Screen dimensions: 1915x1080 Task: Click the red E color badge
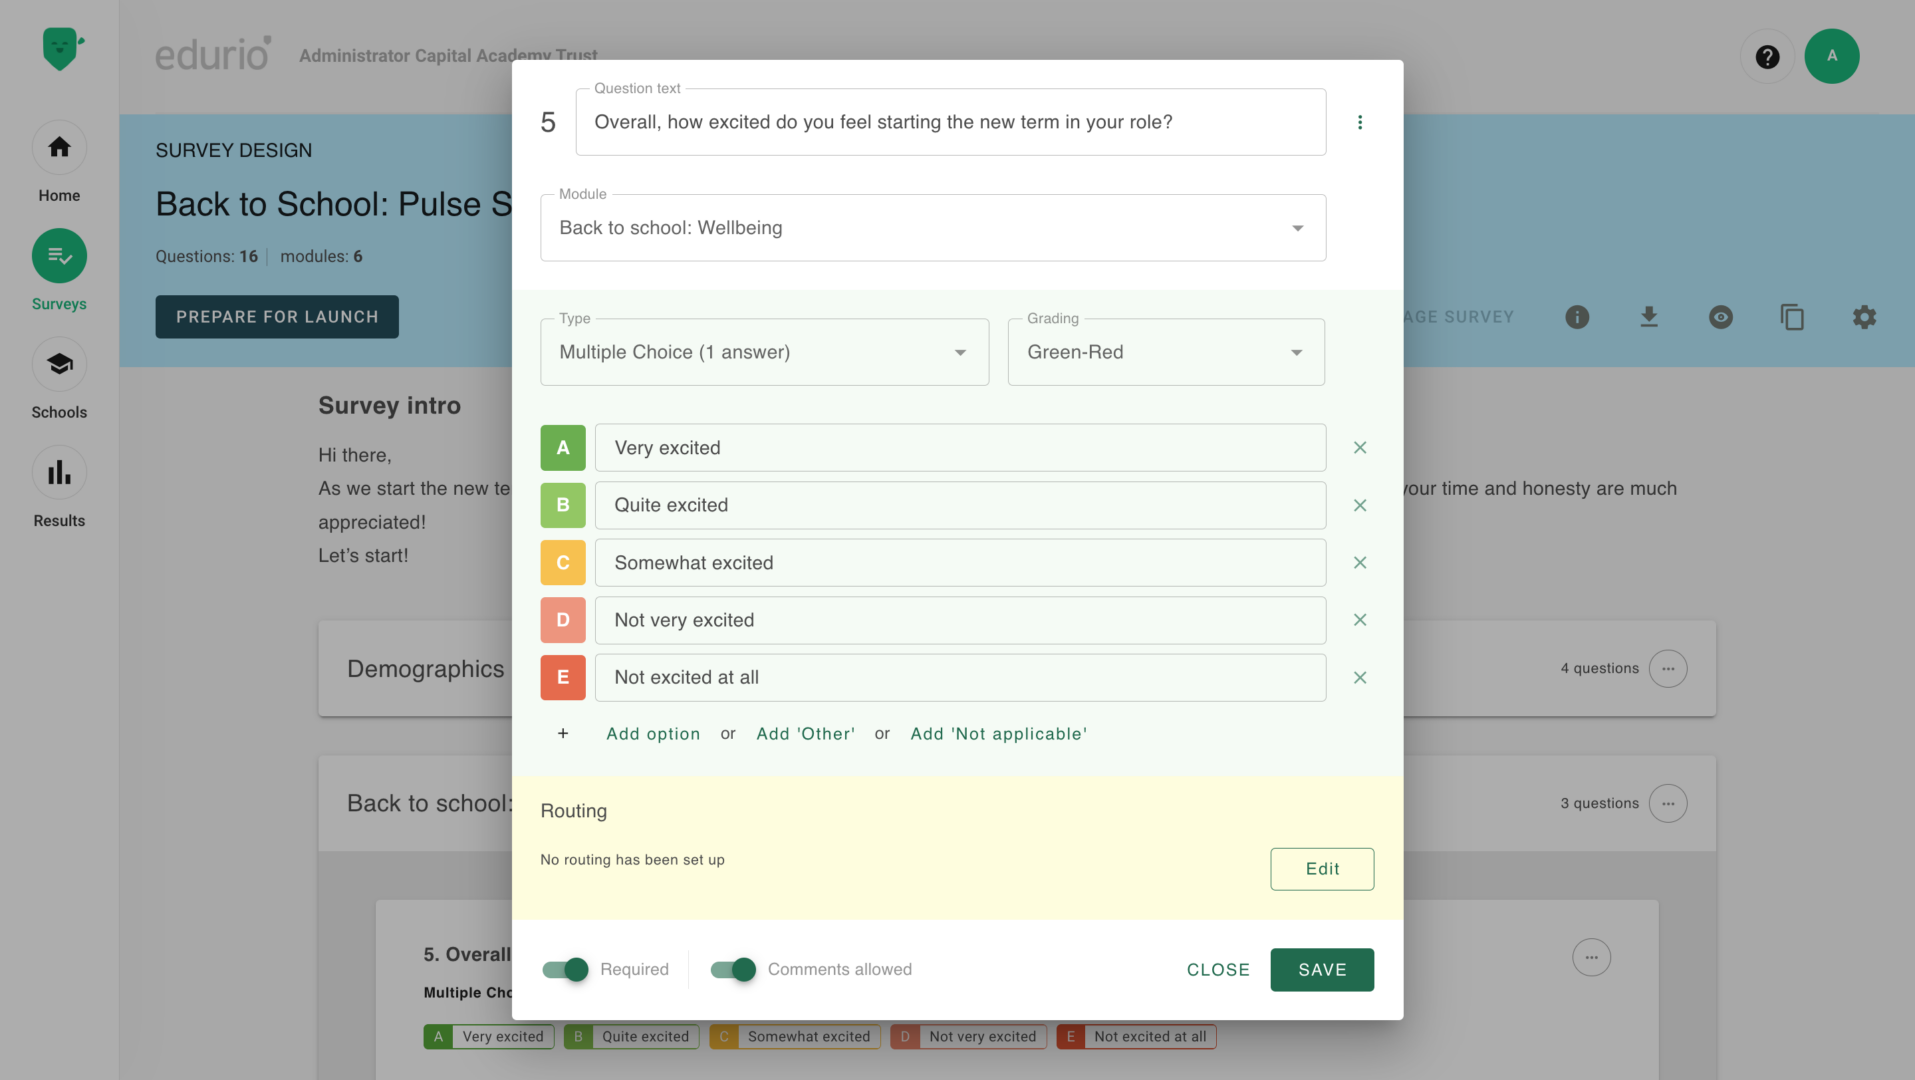point(563,678)
